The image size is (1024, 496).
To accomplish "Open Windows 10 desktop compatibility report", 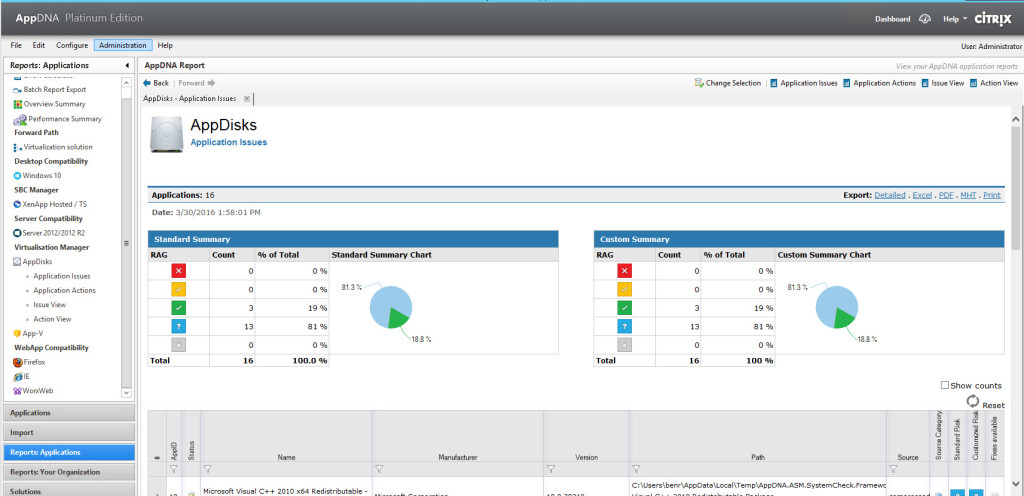I will (43, 175).
